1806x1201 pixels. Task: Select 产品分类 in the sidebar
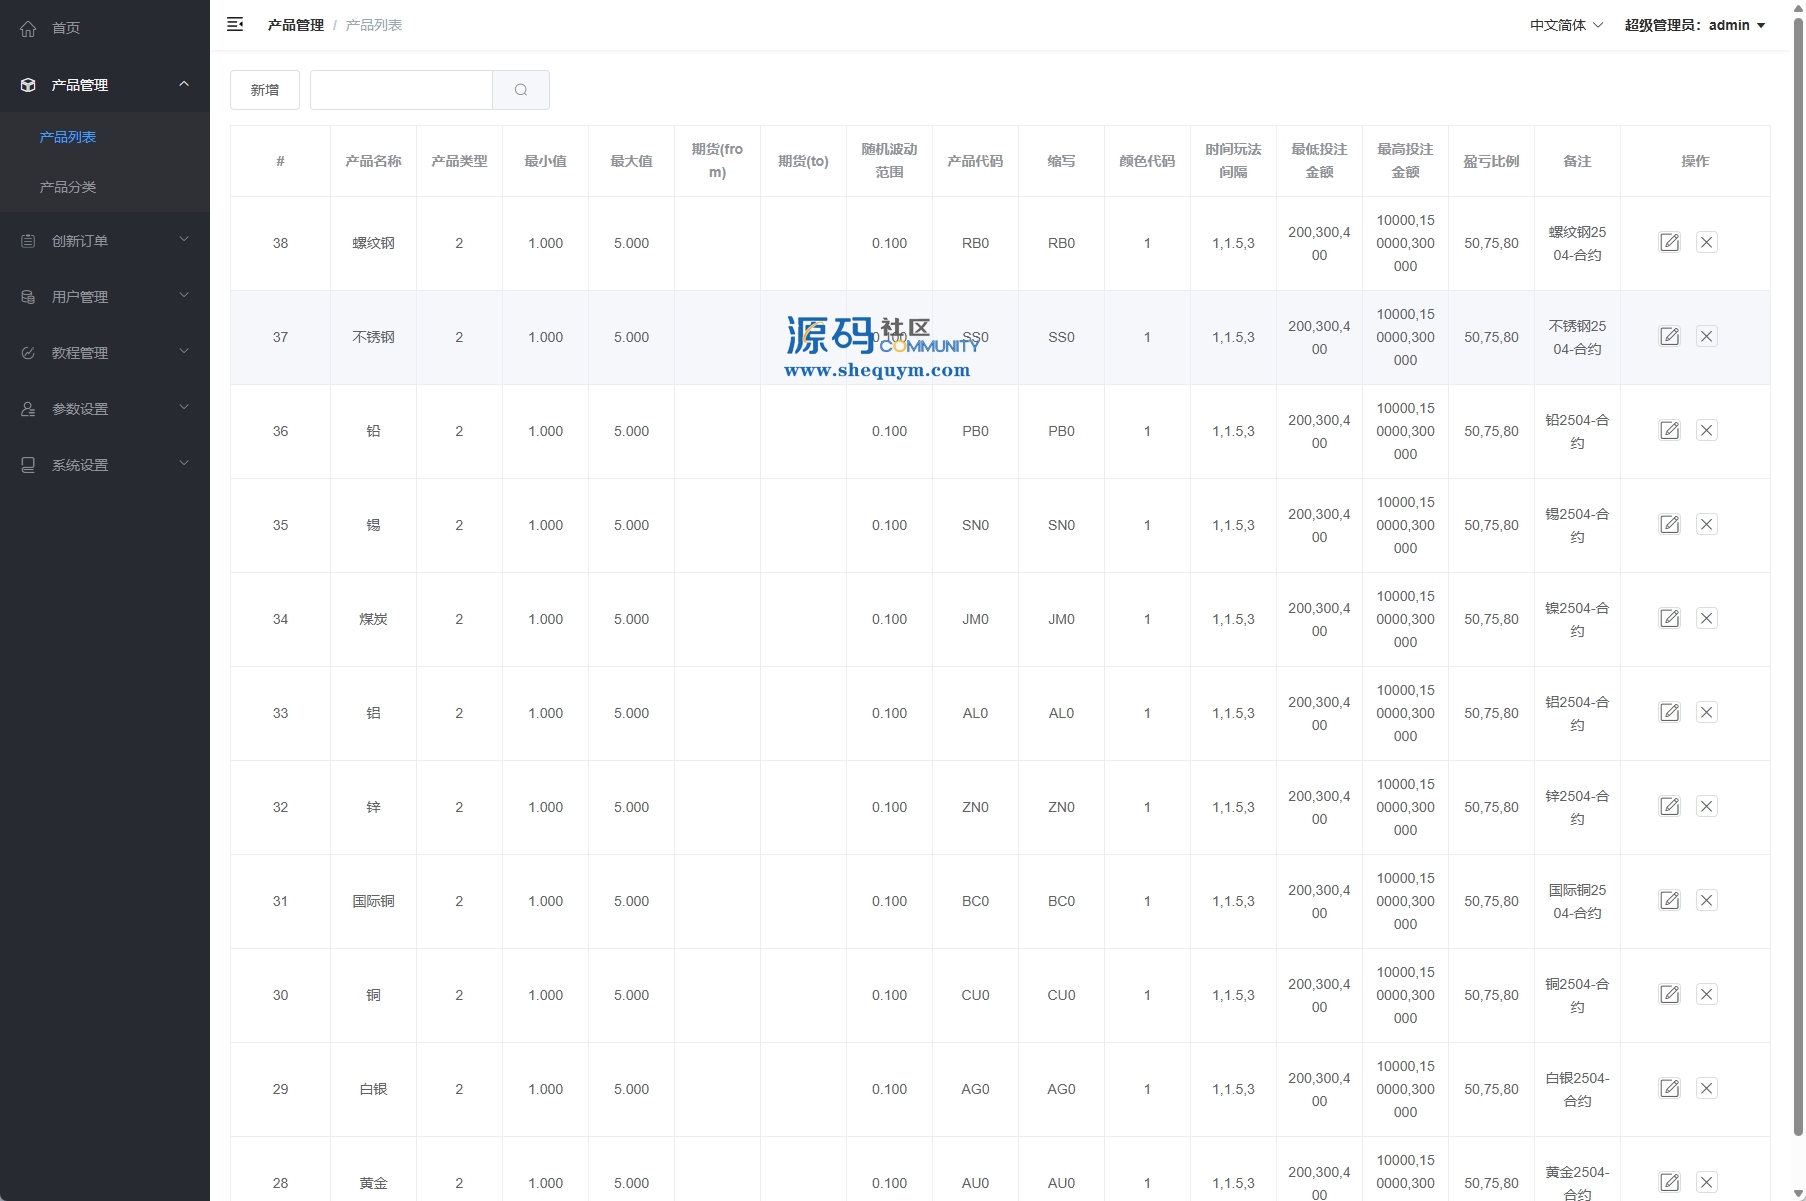coord(68,187)
